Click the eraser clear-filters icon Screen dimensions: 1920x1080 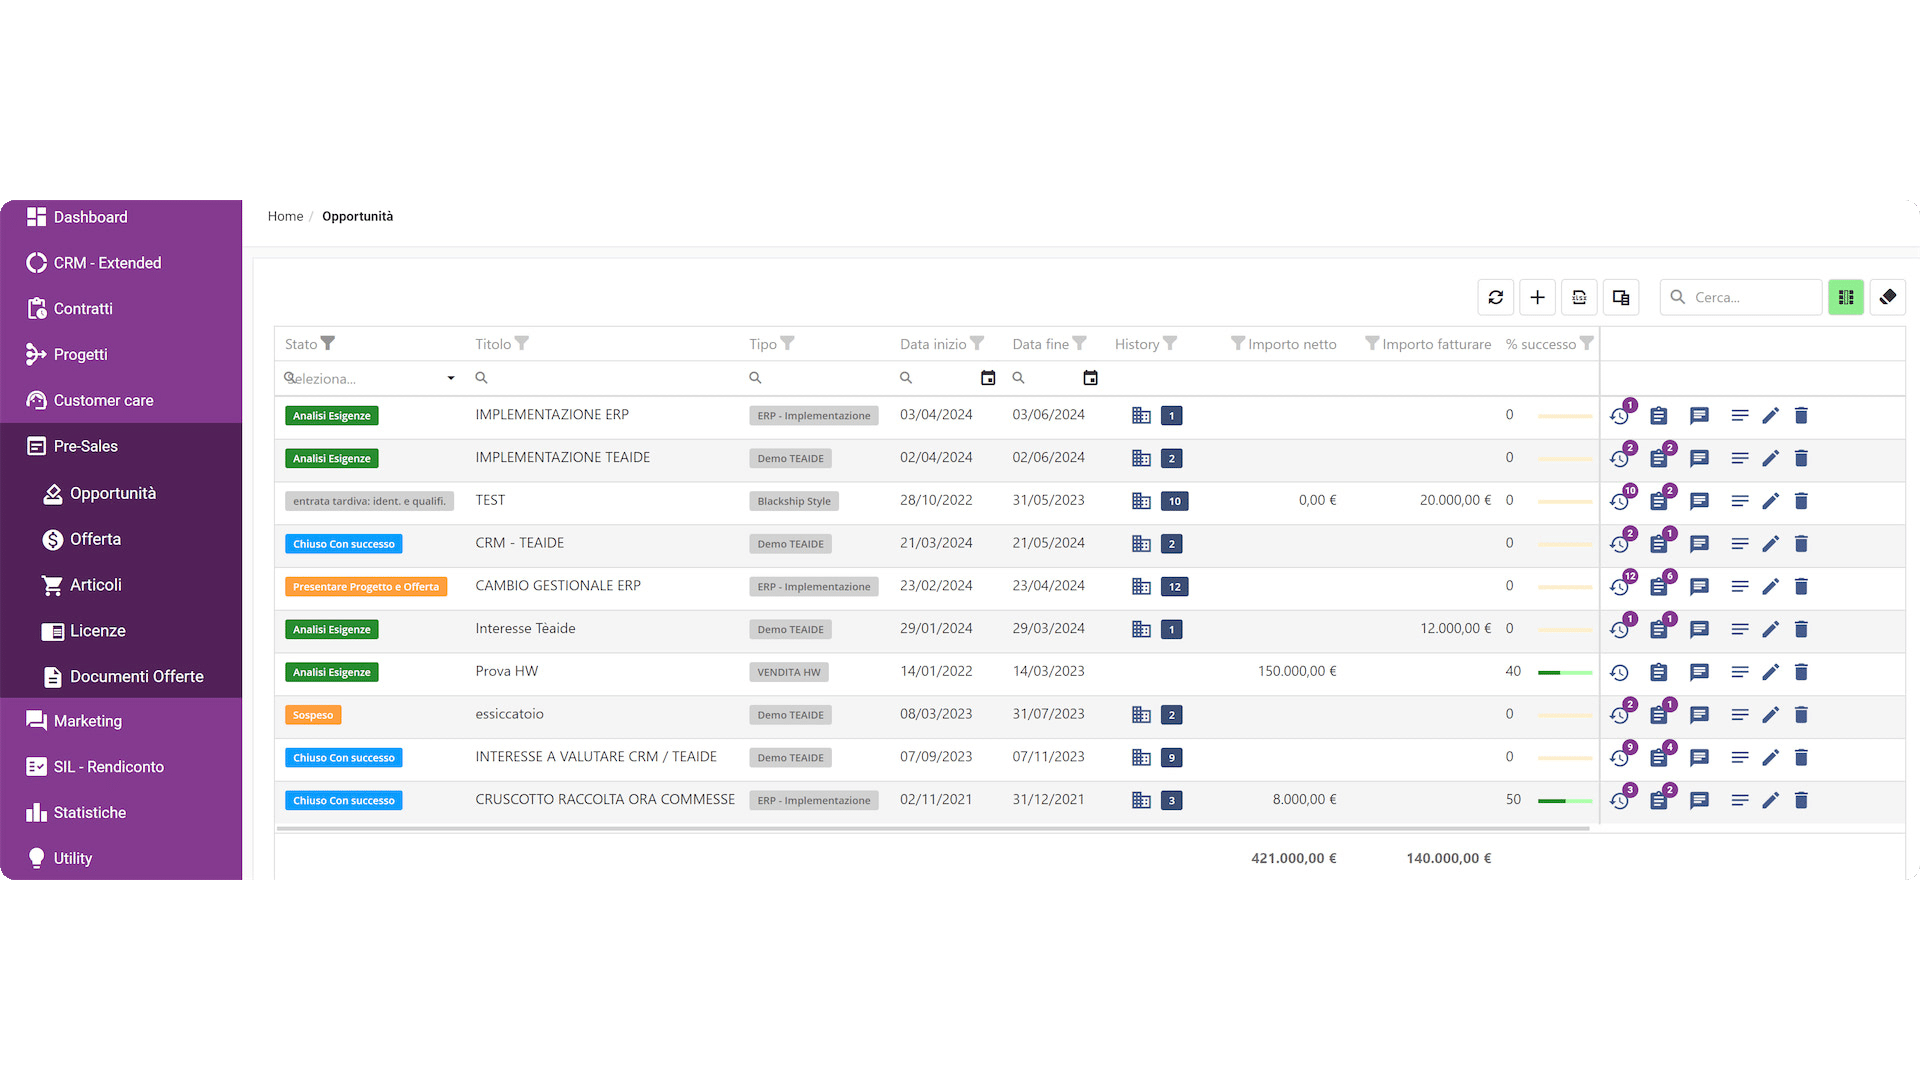[1888, 297]
